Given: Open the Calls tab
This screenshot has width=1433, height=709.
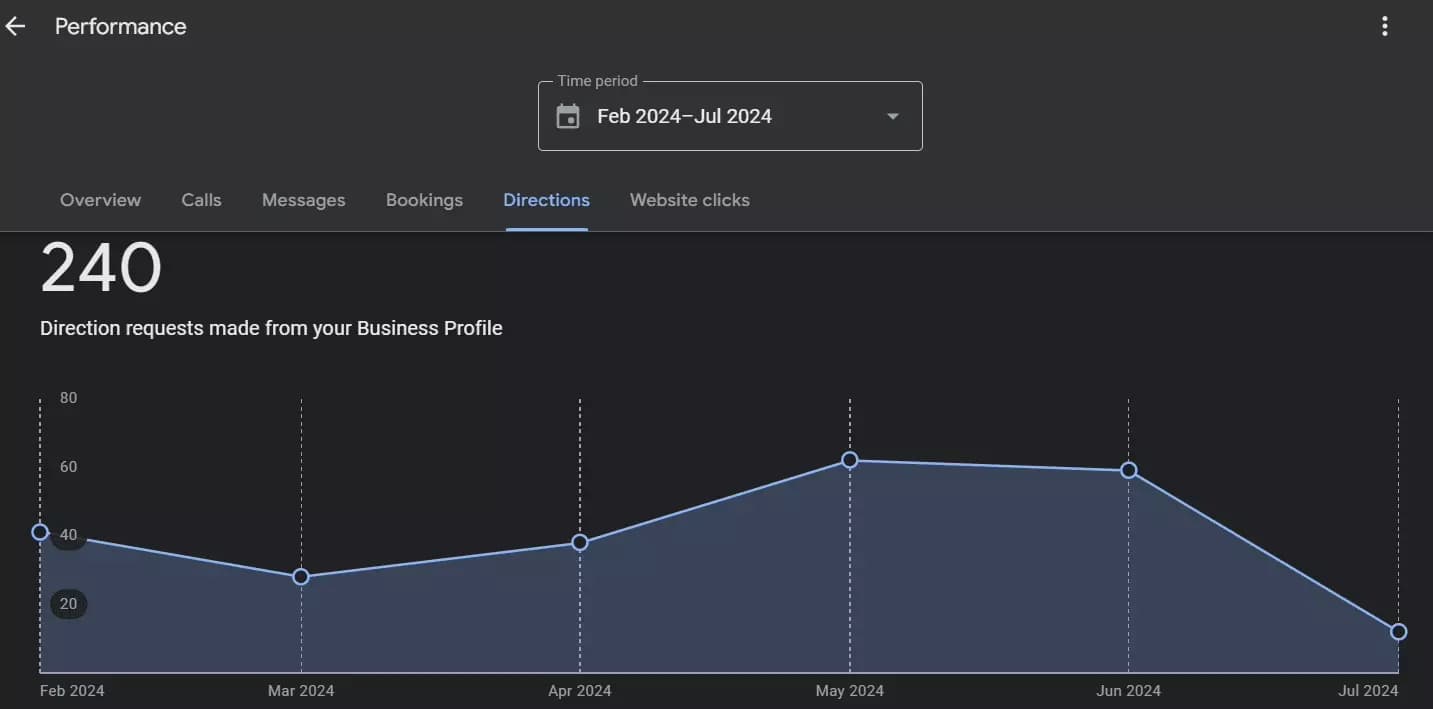Looking at the screenshot, I should tap(201, 200).
